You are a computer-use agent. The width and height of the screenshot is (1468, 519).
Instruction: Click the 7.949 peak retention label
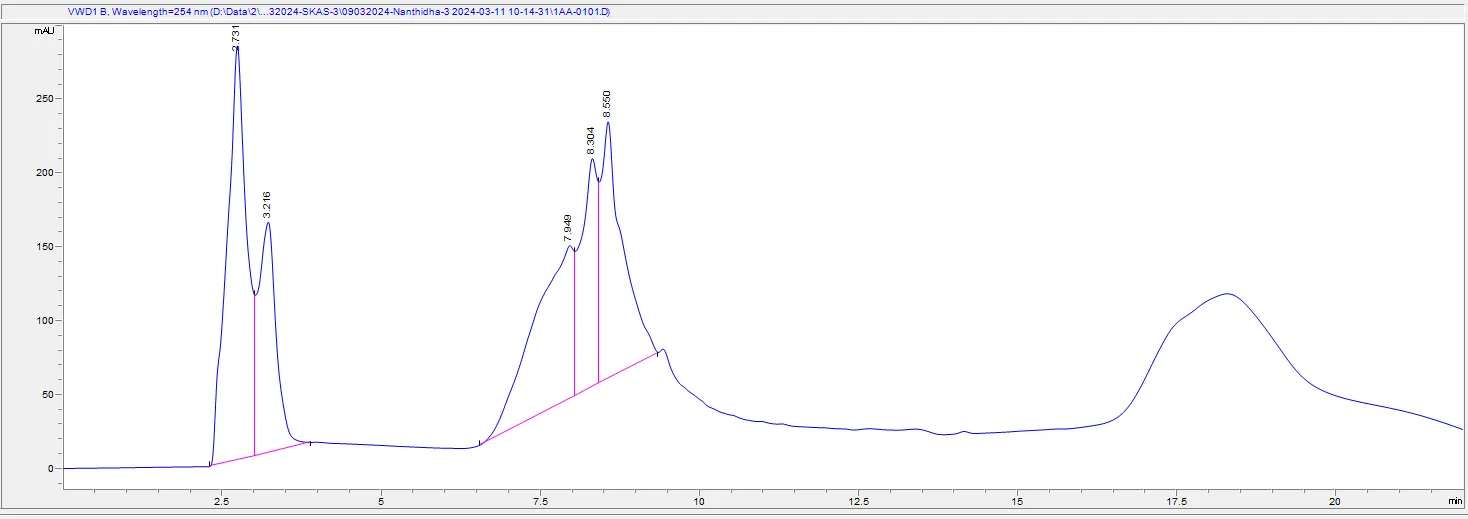click(568, 228)
